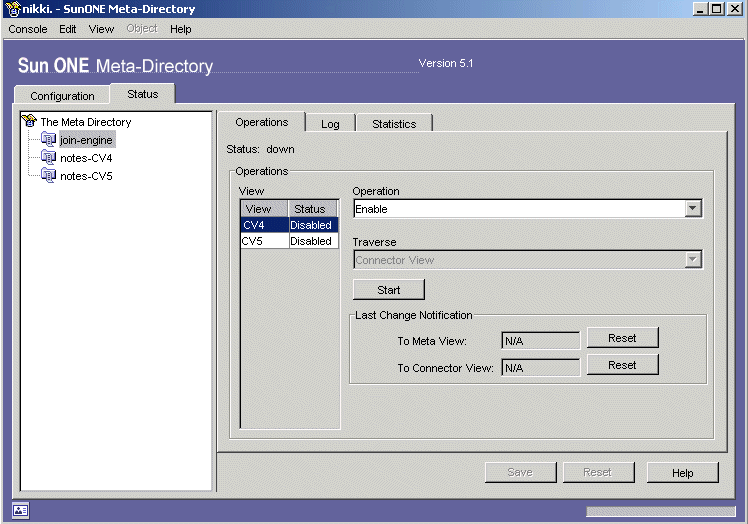
Task: Minimize the SunONE Meta-Directory window
Action: click(x=700, y=9)
